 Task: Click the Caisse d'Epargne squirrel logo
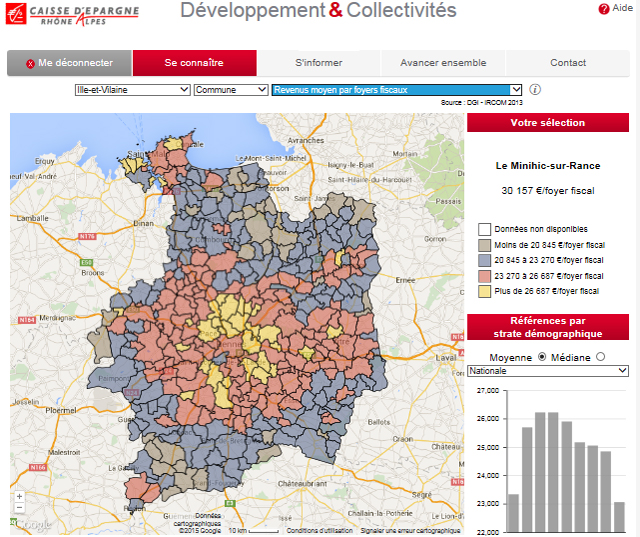(18, 14)
